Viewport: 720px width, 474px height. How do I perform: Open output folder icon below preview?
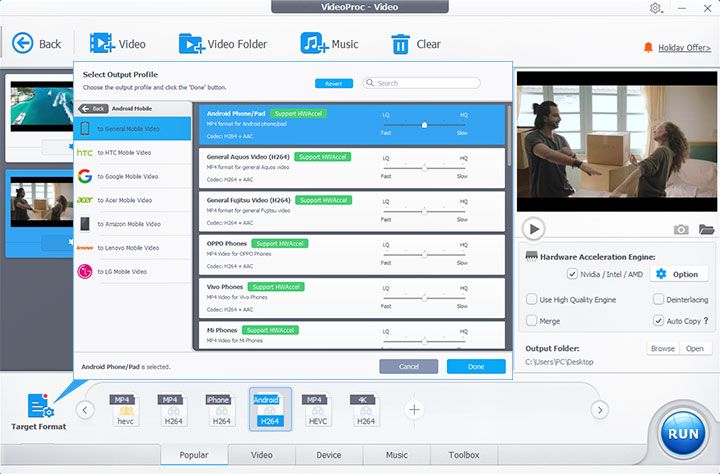(706, 229)
